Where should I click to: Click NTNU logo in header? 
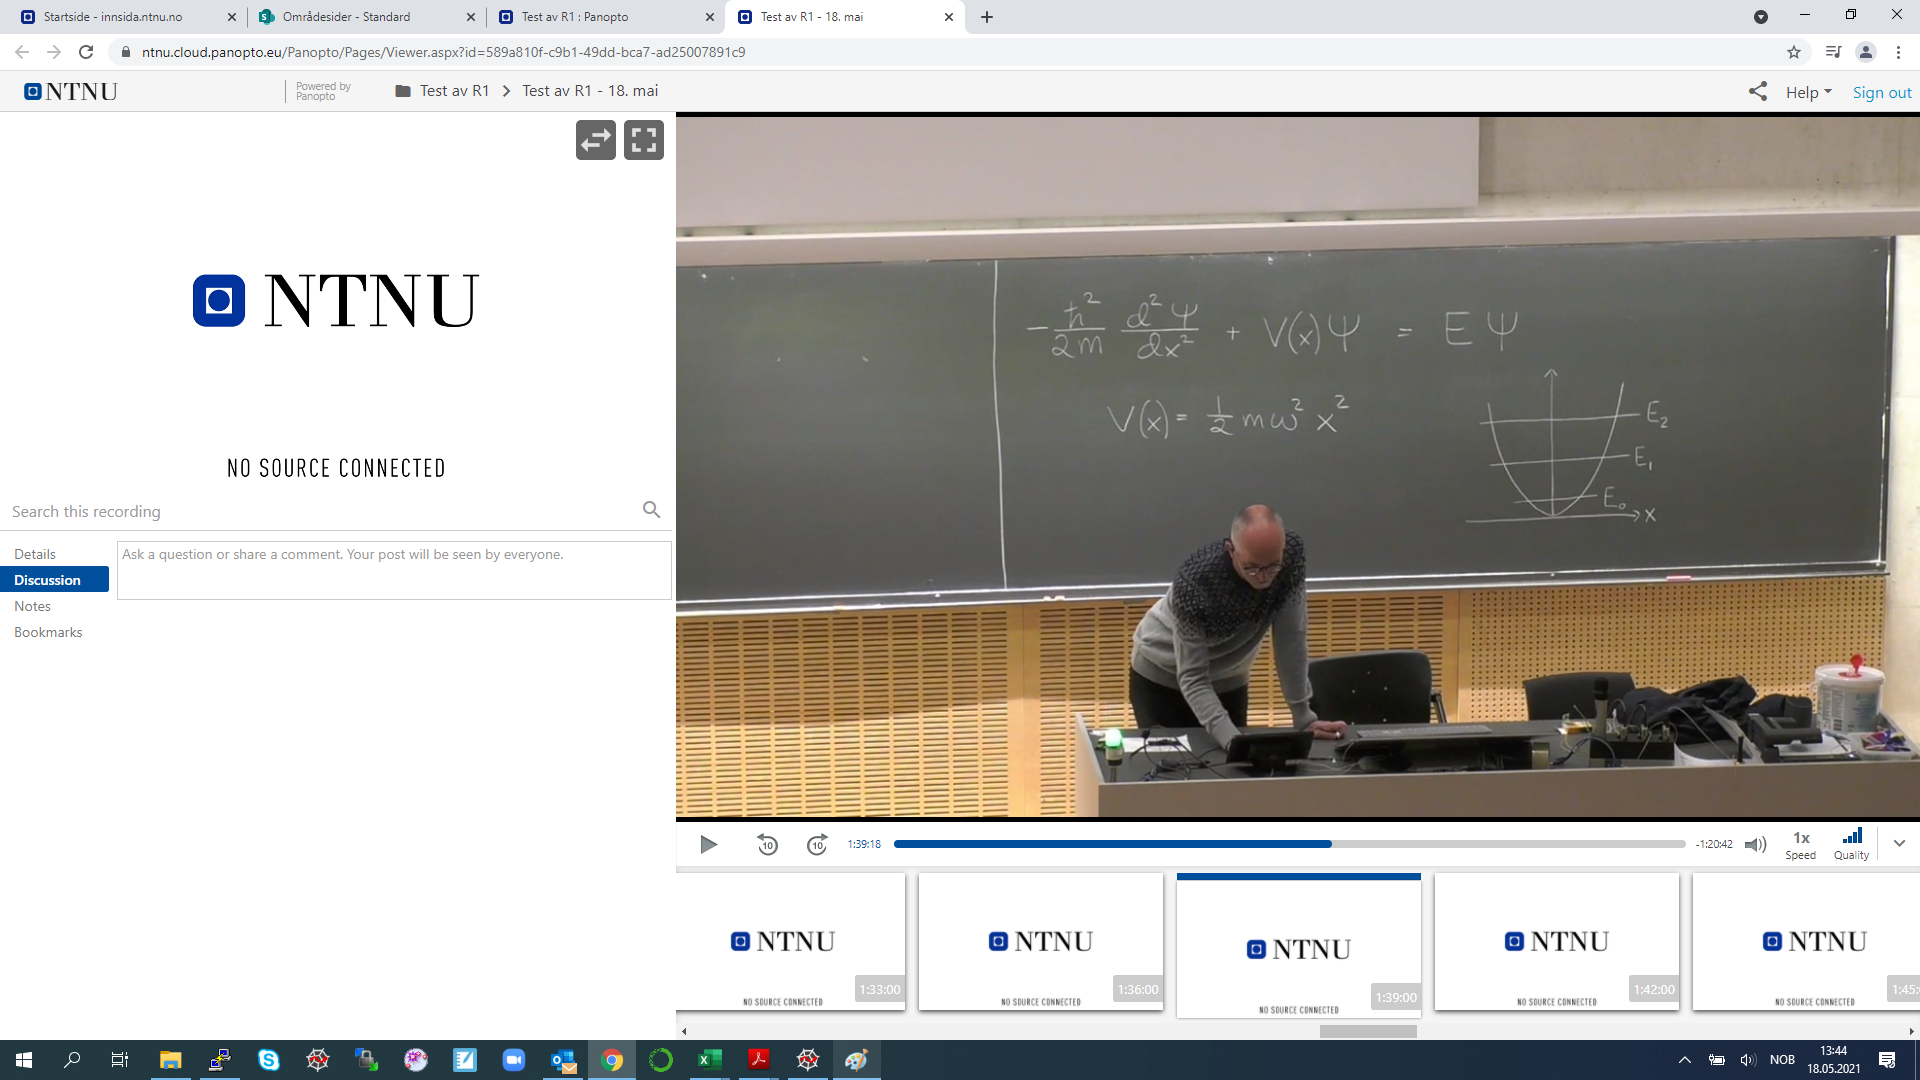point(71,92)
